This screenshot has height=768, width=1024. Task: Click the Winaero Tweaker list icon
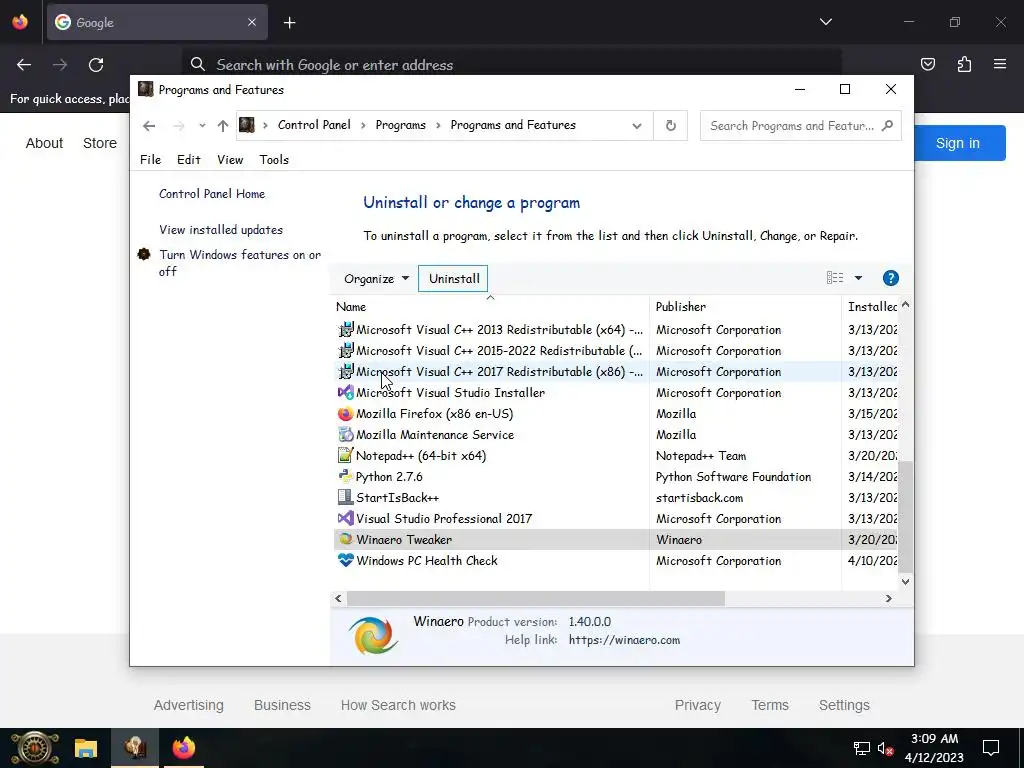point(345,539)
